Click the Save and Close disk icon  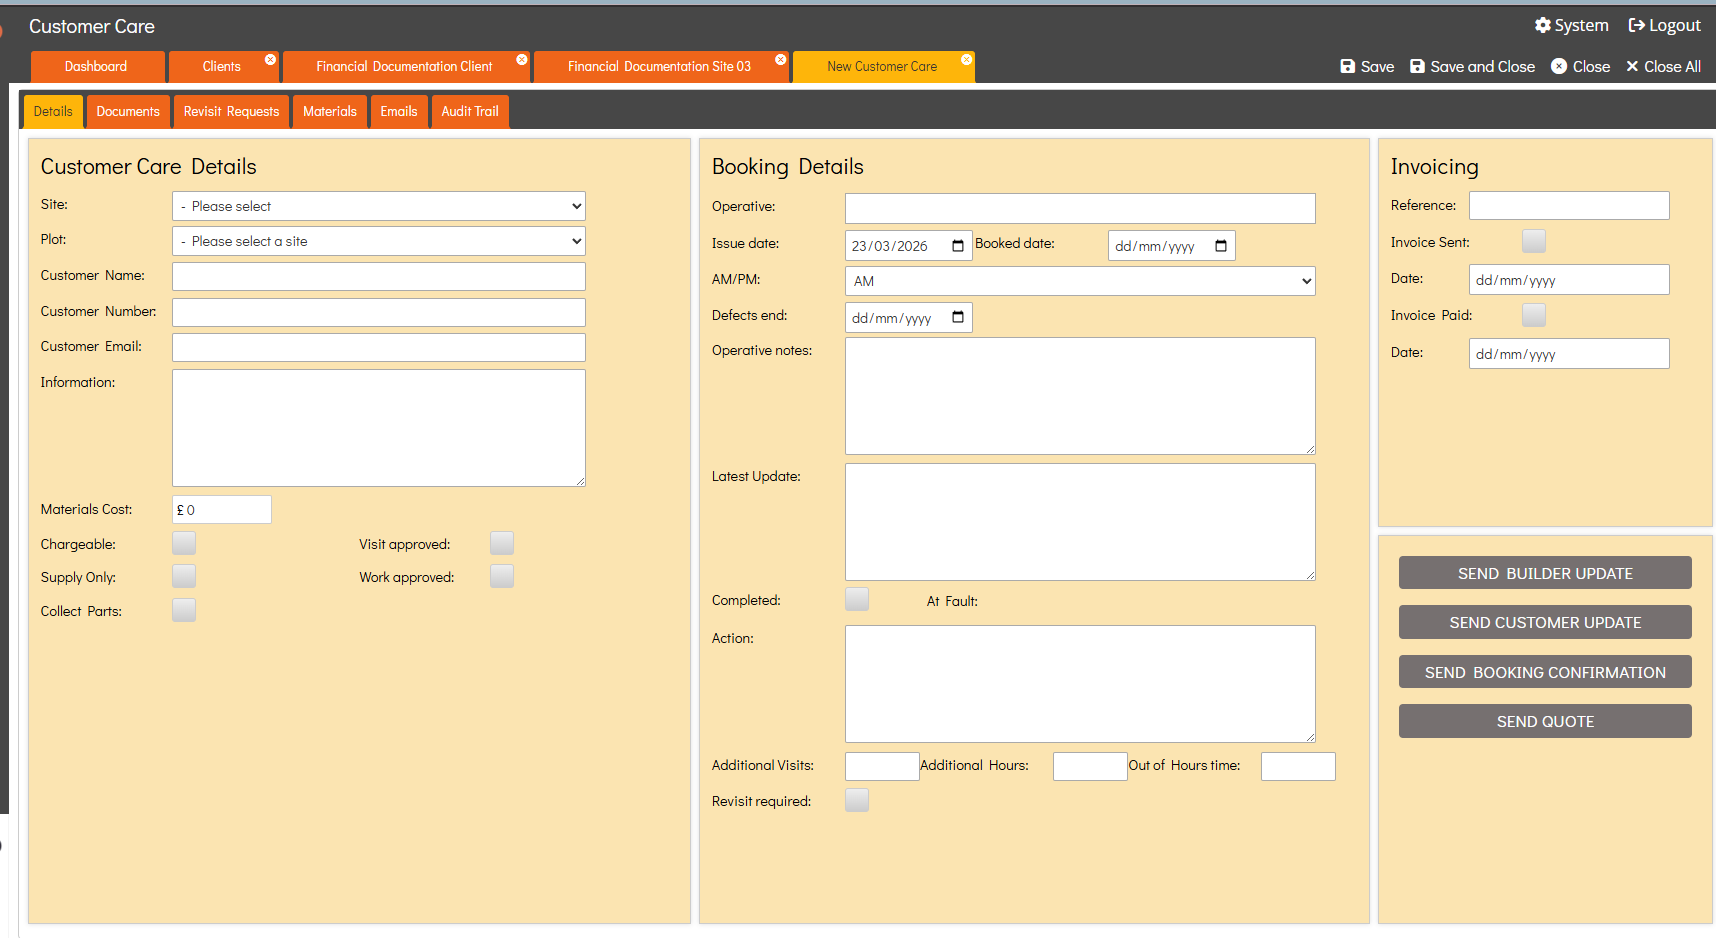click(1417, 66)
